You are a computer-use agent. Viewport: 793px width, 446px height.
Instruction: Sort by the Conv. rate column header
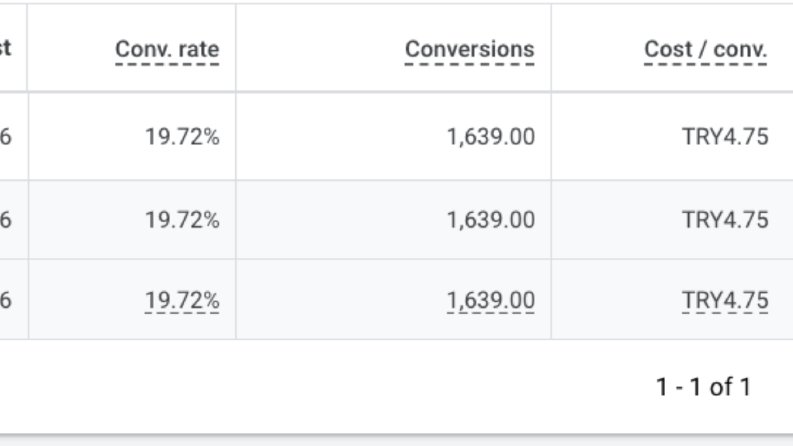coord(167,50)
